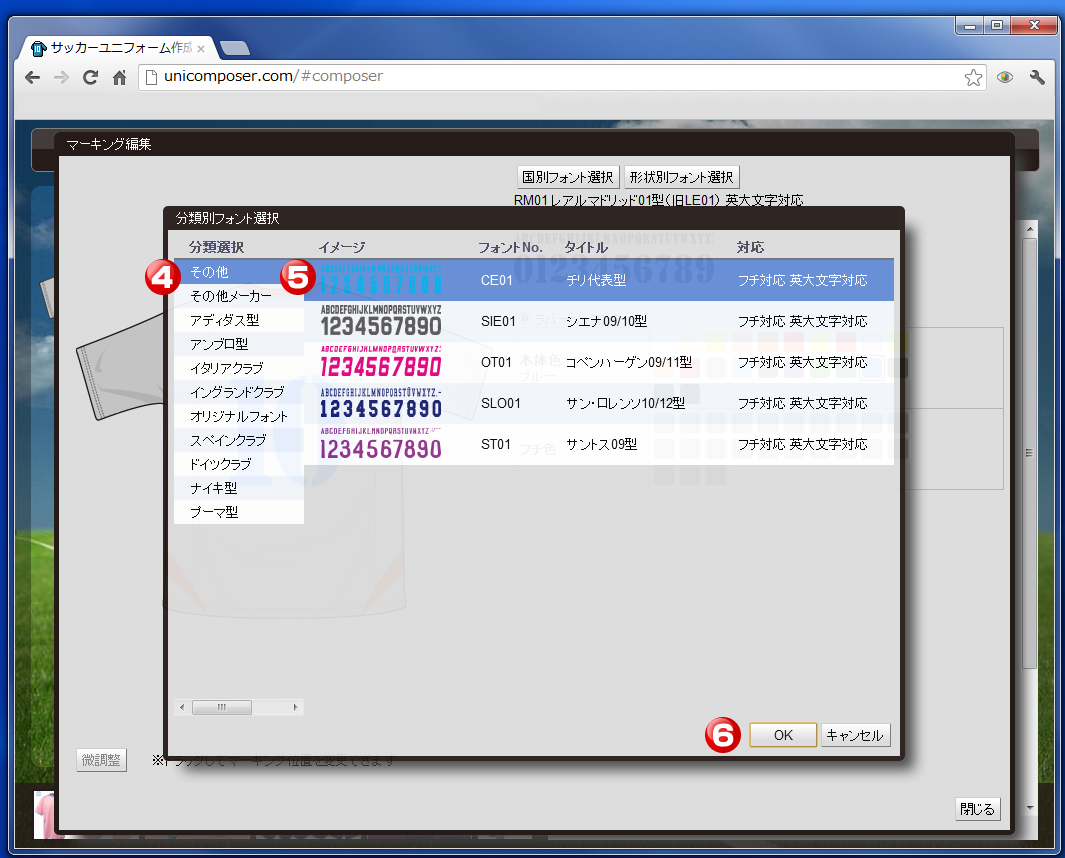Screen dimensions: 1065x858
Task: Select その他メーカー category
Action: [x=238, y=296]
